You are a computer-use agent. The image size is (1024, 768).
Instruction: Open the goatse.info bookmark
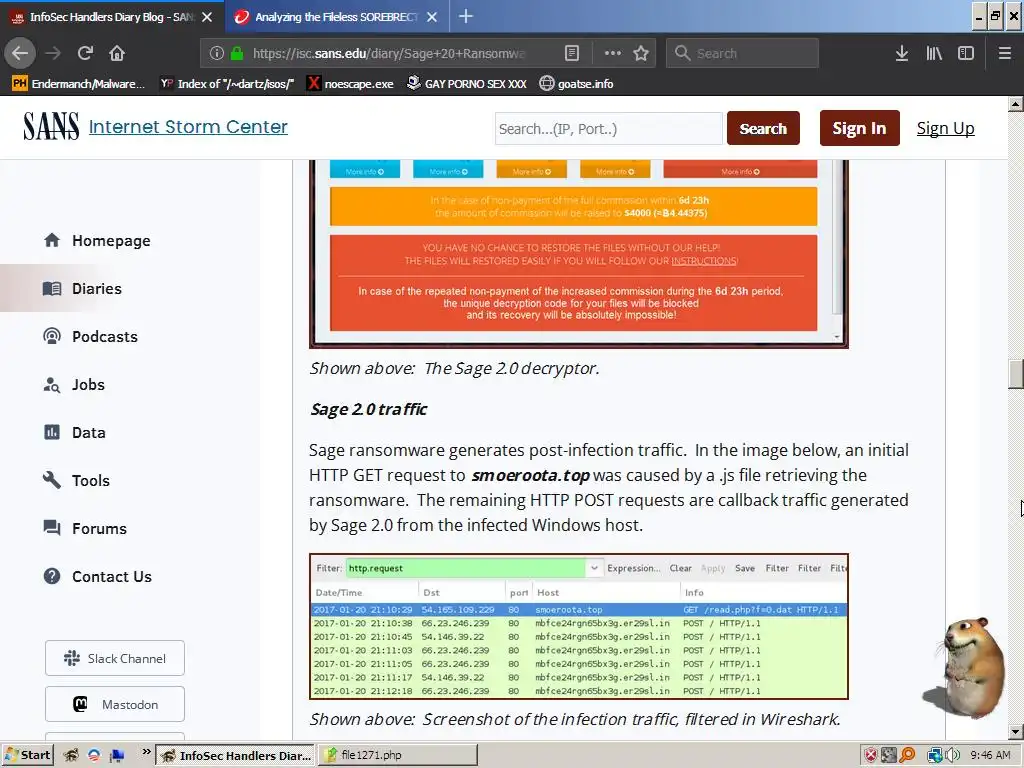(x=576, y=84)
